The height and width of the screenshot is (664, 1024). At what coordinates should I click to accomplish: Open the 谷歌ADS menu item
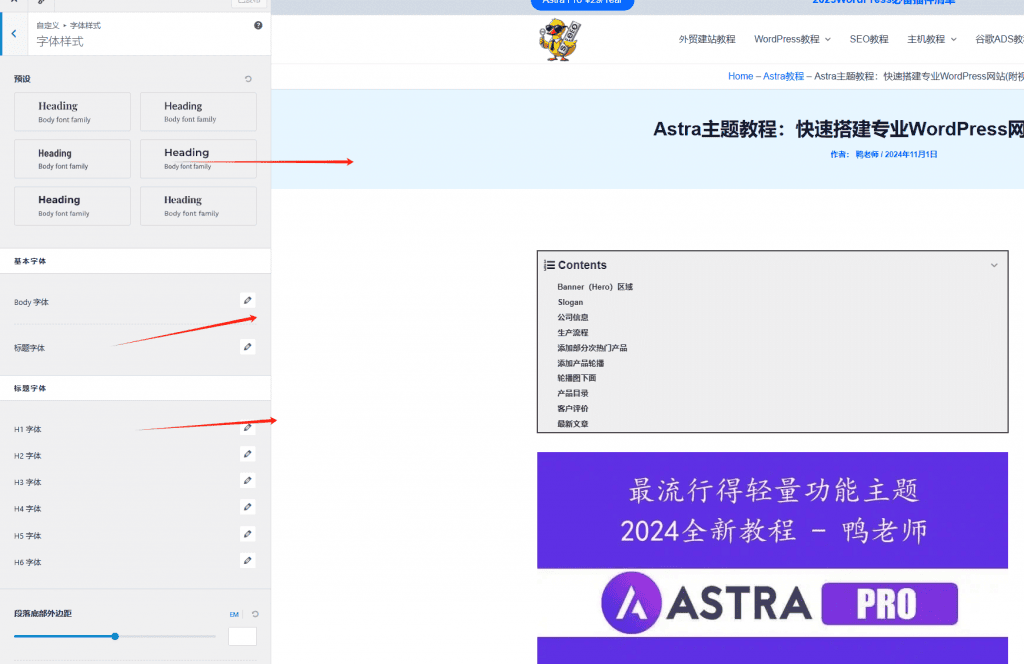pos(999,39)
